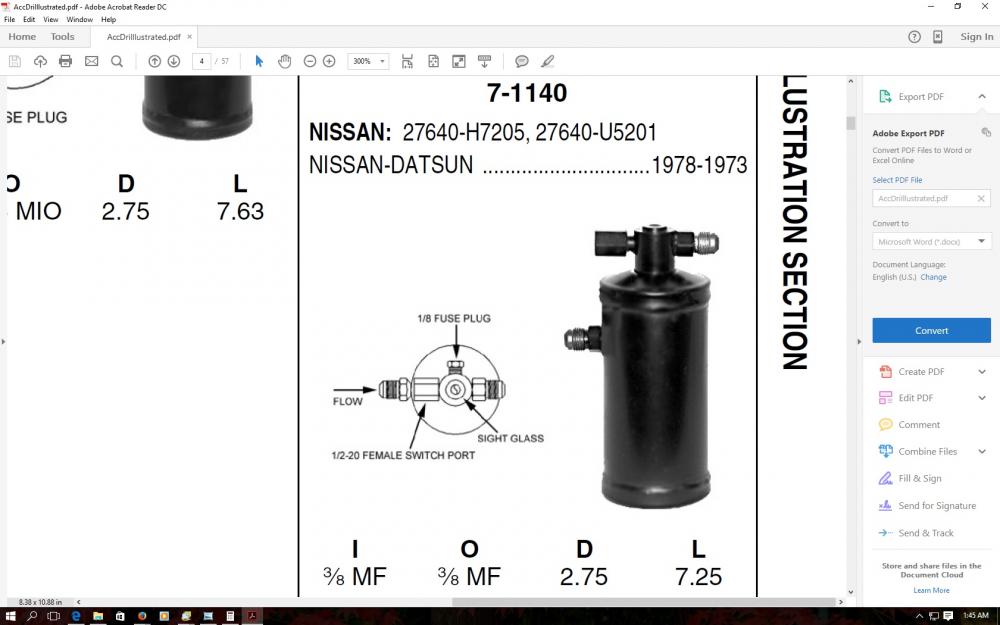Click the Save file icon
The image size is (1000, 625).
click(x=15, y=61)
